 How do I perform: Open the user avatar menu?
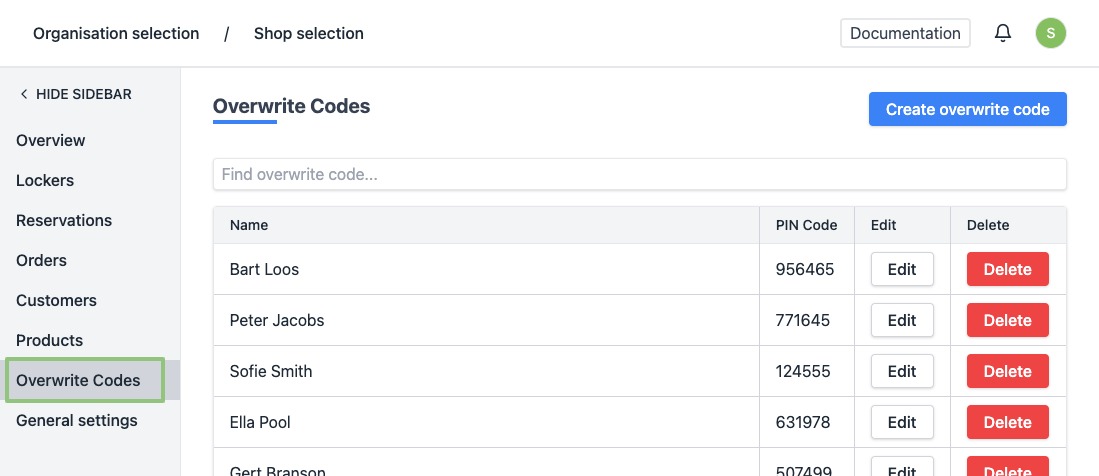pos(1051,33)
